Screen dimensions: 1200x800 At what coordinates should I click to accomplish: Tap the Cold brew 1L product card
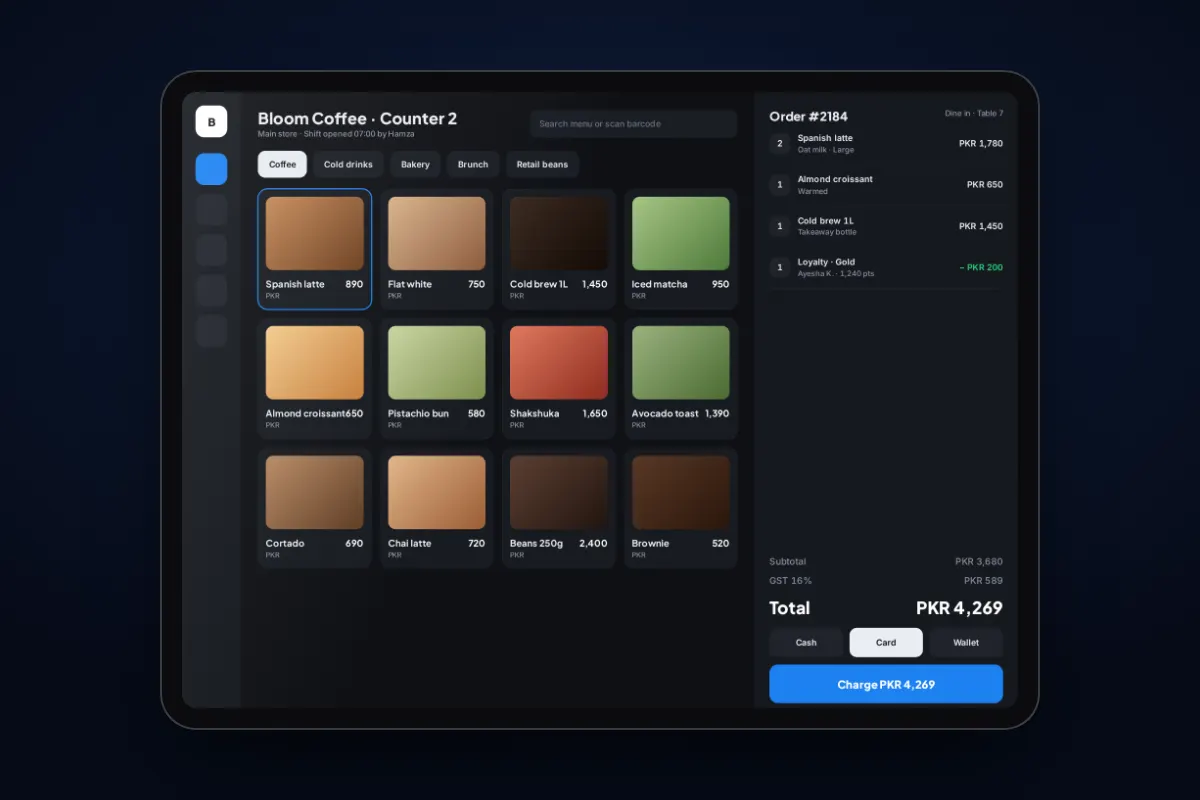[559, 249]
